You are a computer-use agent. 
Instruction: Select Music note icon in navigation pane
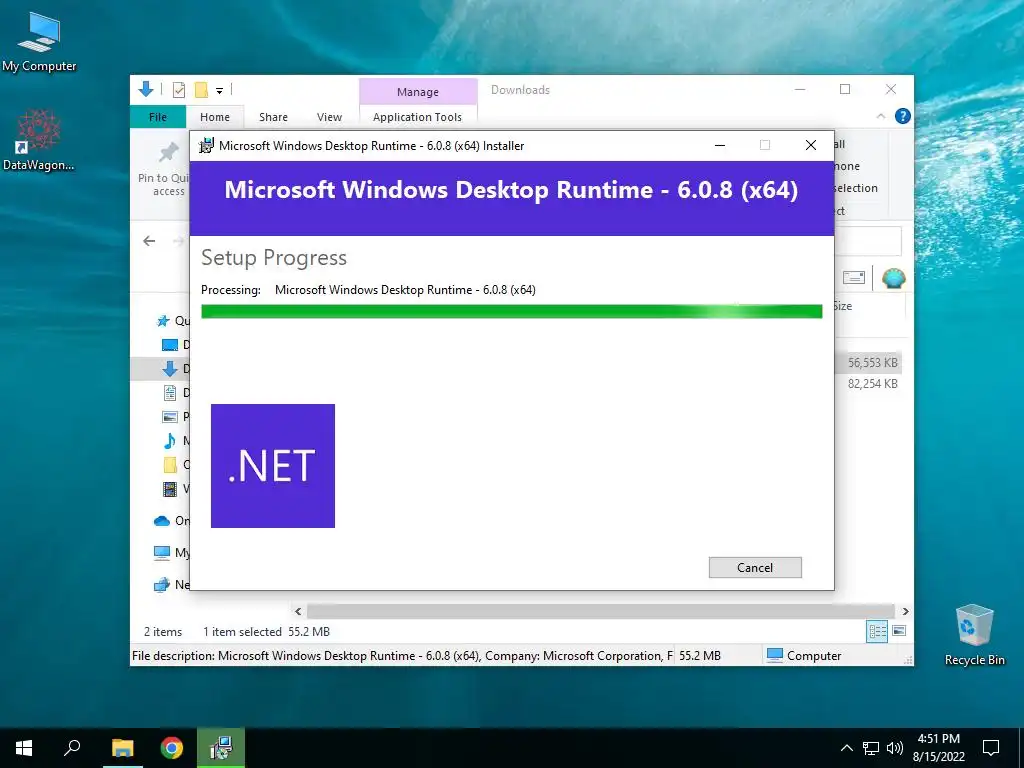tap(170, 441)
